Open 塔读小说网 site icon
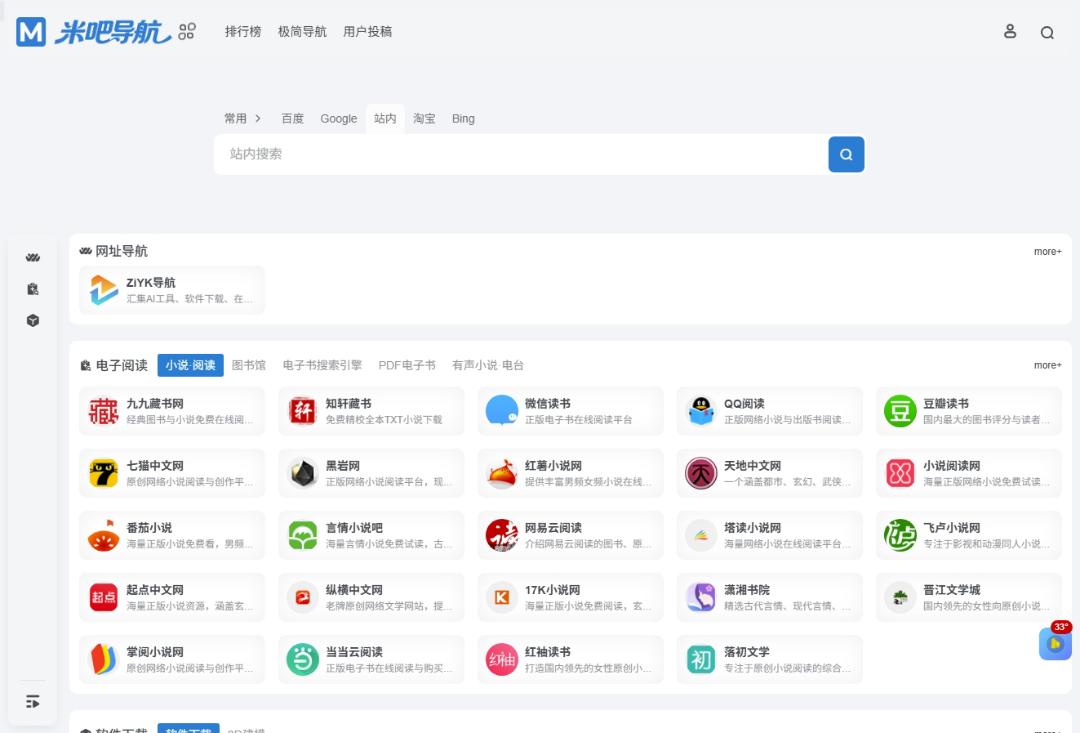This screenshot has width=1080, height=733. 701,535
